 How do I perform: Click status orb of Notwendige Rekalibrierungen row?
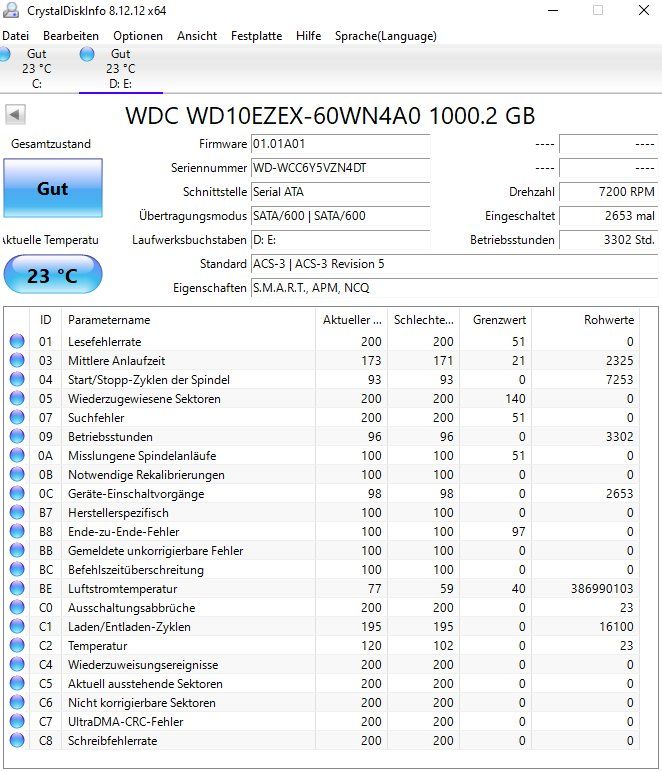[17, 474]
